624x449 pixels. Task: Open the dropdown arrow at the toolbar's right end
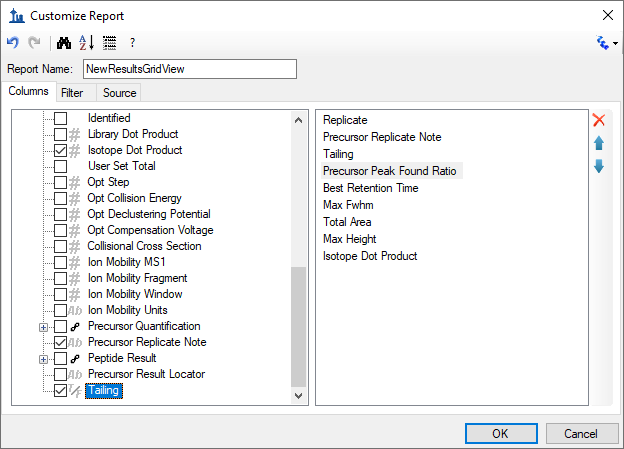[x=615, y=43]
